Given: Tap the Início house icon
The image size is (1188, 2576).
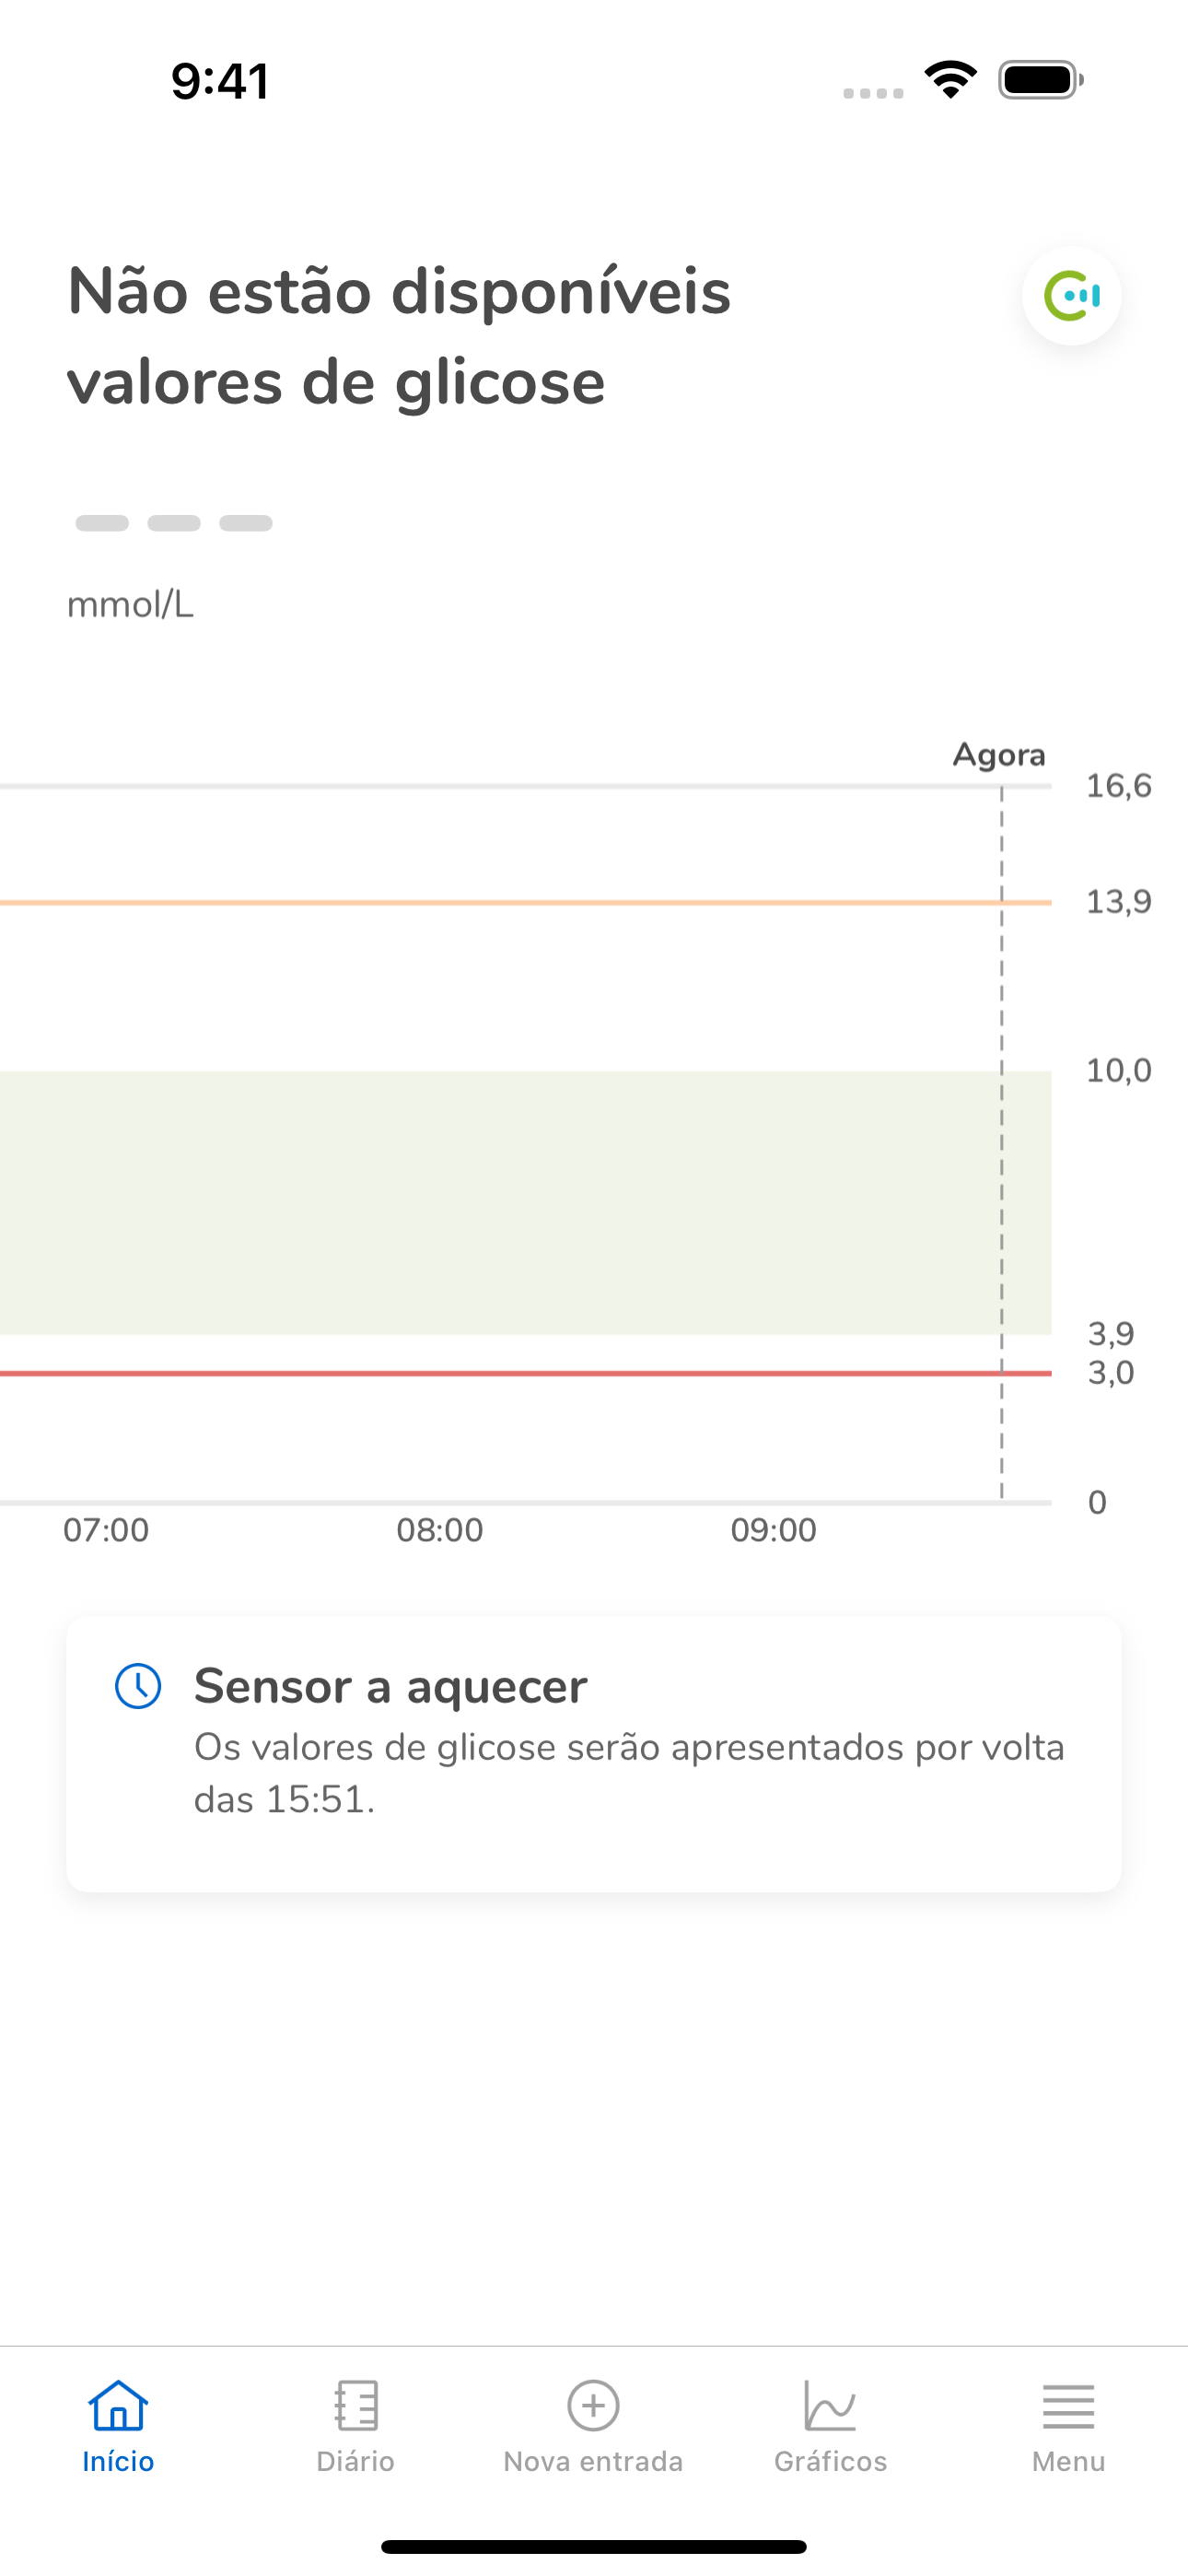Looking at the screenshot, I should 118,2405.
